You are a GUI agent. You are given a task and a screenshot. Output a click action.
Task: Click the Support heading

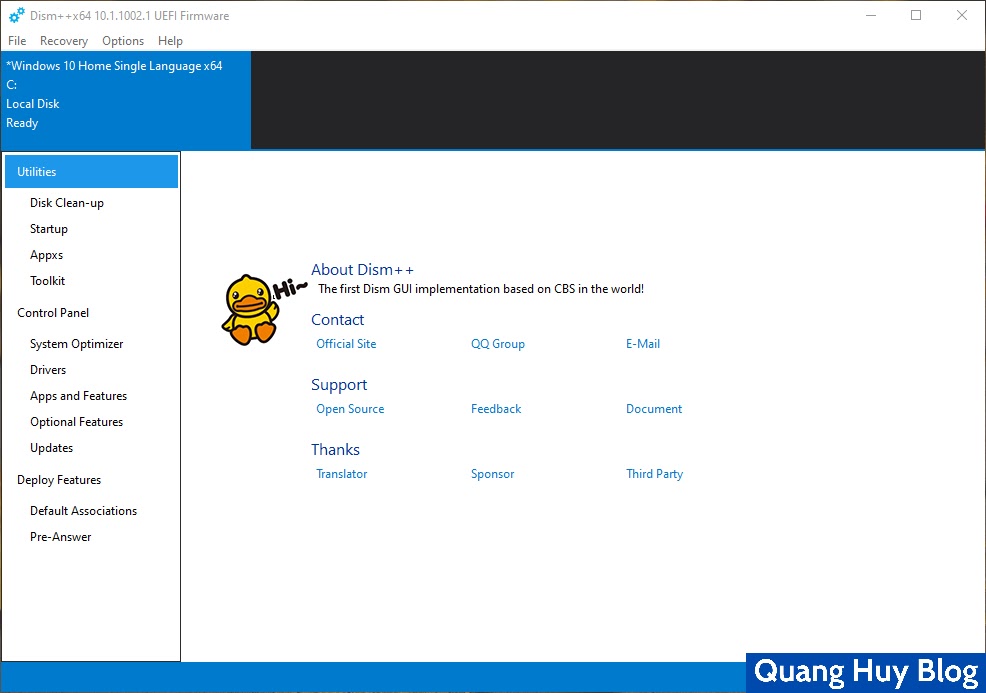coord(339,385)
